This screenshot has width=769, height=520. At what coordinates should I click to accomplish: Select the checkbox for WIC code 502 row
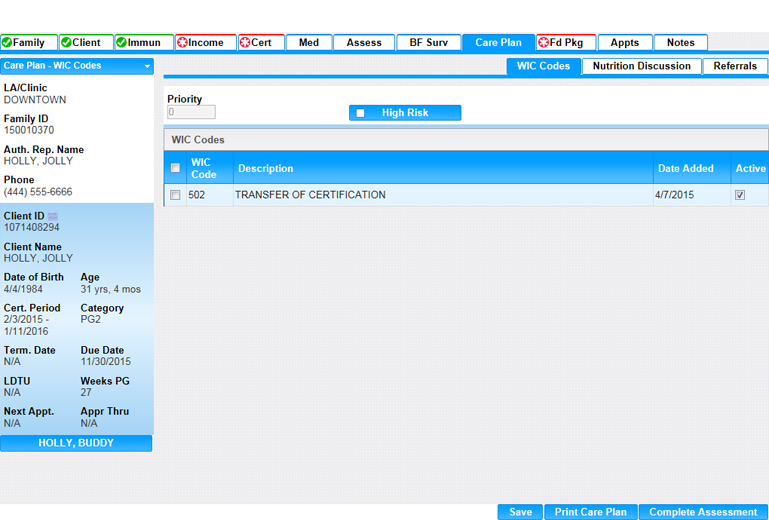point(175,195)
